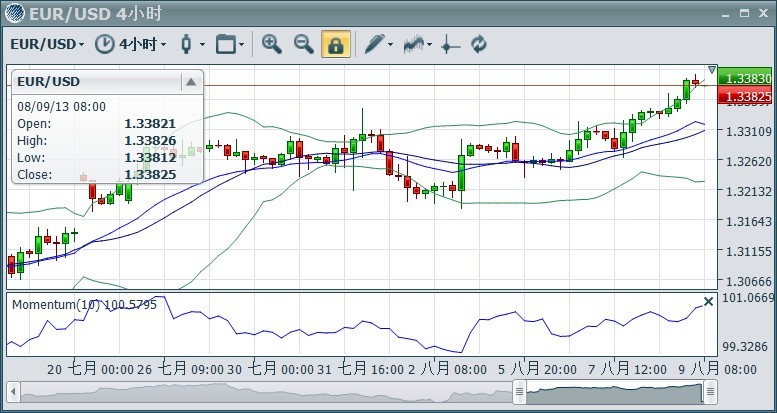Screen dimensions: 777x413
Task: Activate the crosshair cursor tool
Action: (450, 45)
